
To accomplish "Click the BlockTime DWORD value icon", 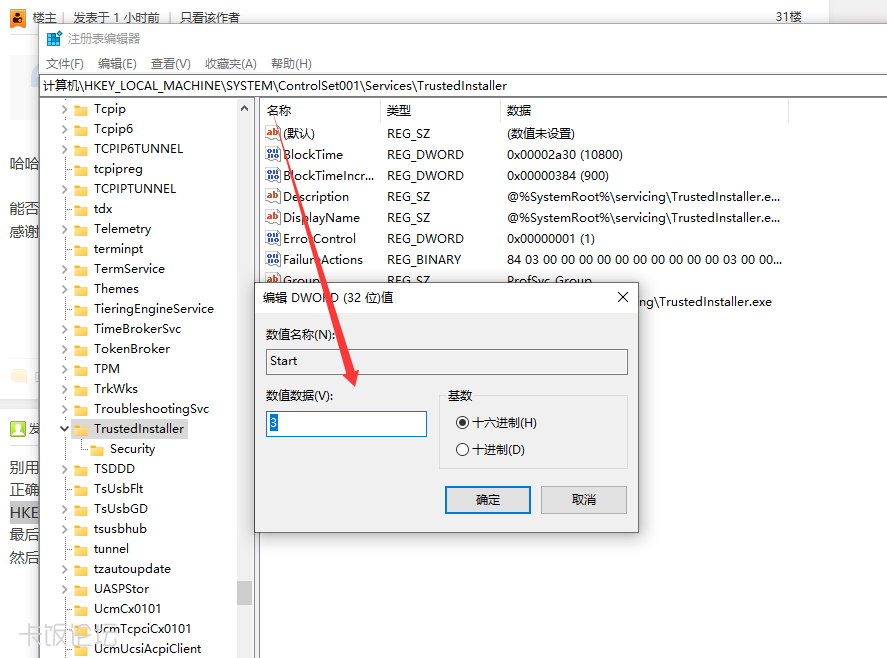I will tap(273, 154).
